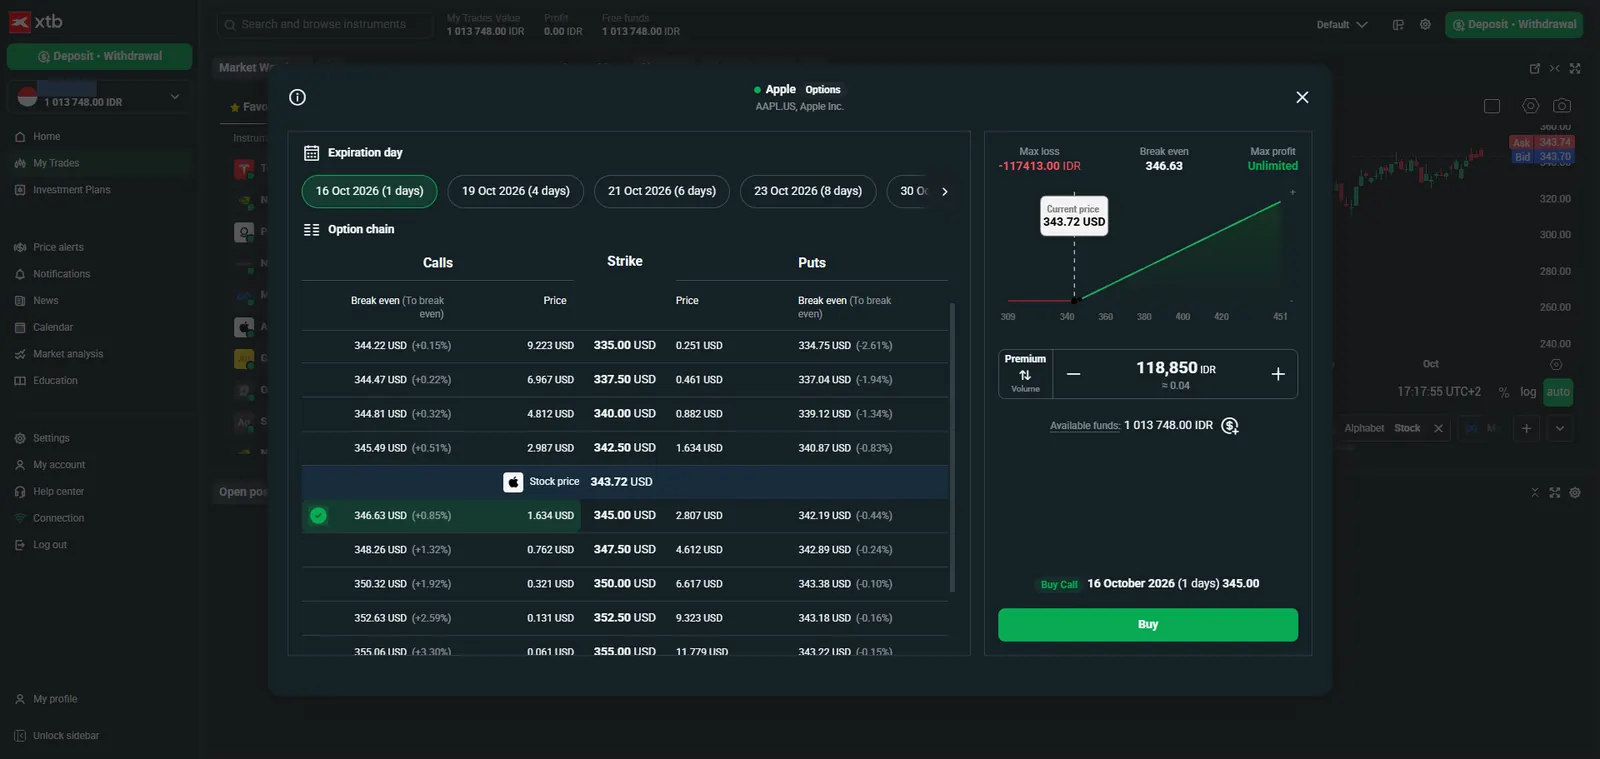Click the Calendar icon in sidebar
The image size is (1600, 759).
pyautogui.click(x=20, y=328)
